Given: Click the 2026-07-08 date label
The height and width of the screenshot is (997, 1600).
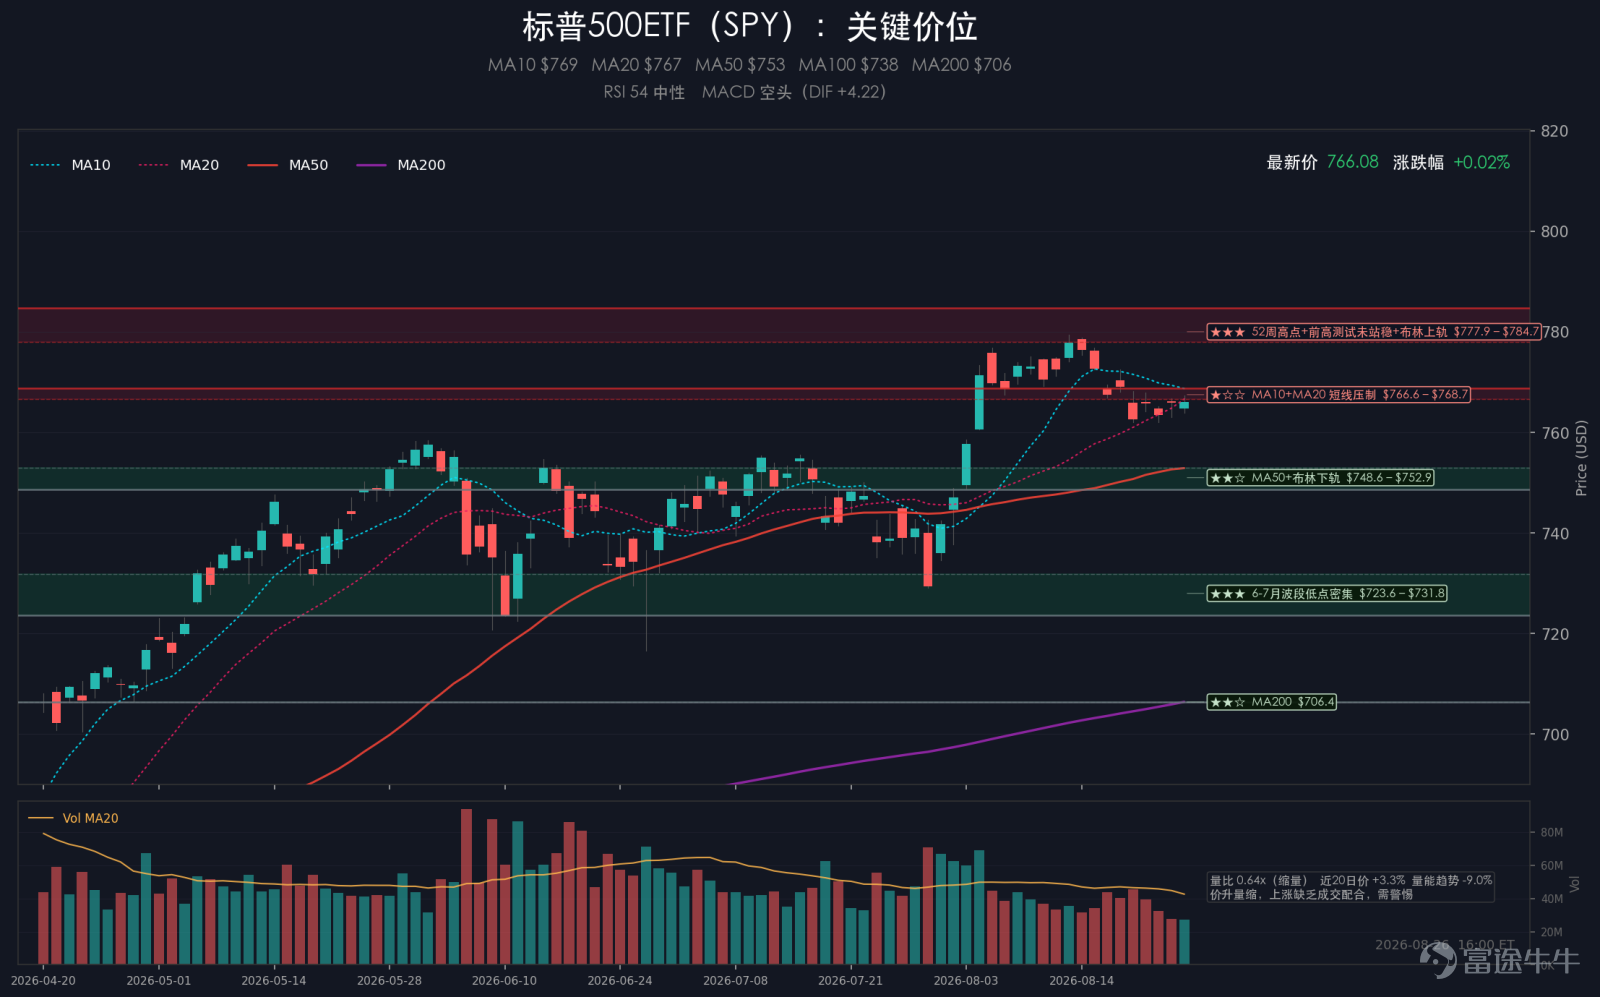Looking at the screenshot, I should coord(735,981).
